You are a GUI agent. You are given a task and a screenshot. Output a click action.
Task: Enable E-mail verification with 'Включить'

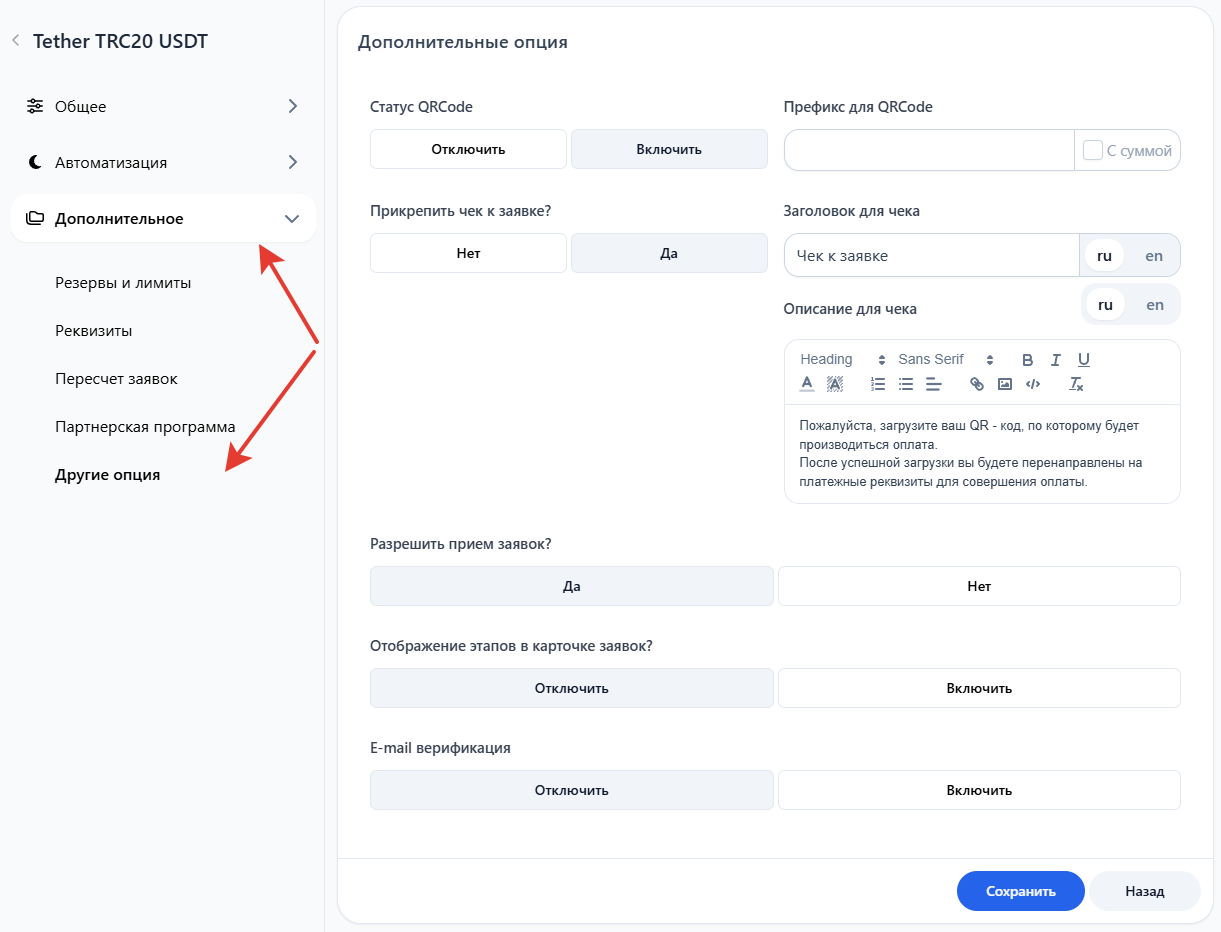pos(979,790)
